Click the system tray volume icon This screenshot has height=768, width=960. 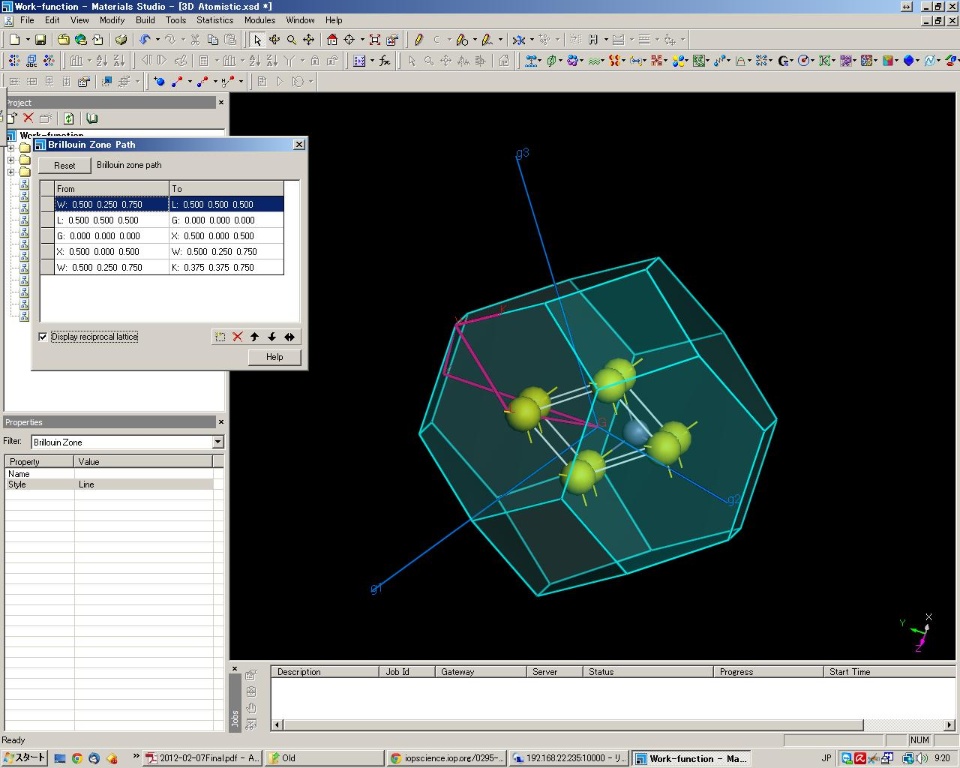pyautogui.click(x=921, y=758)
